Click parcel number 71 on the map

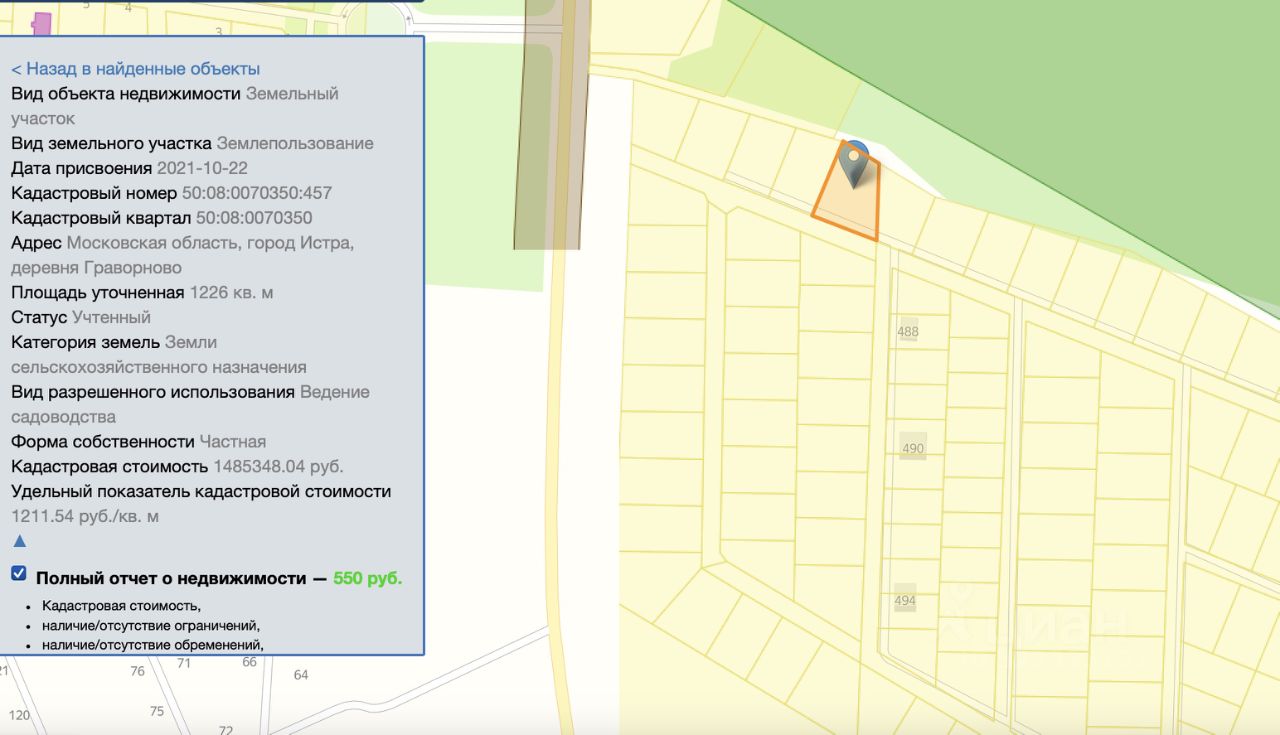(184, 663)
